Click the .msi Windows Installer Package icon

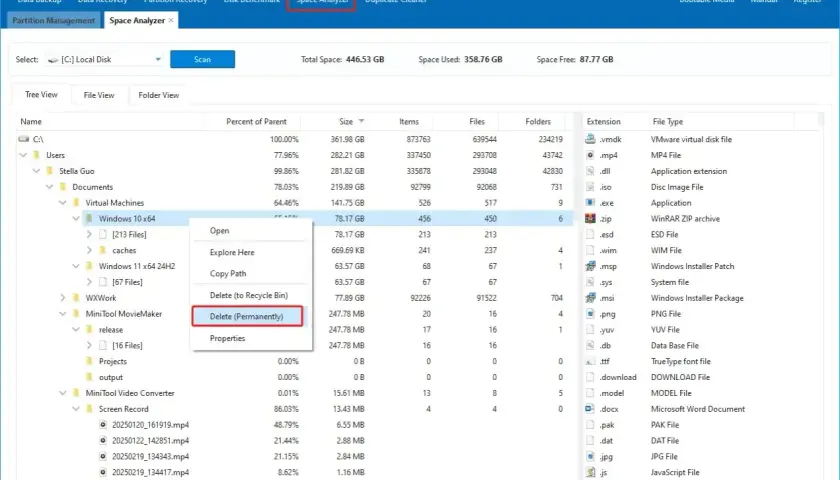point(590,298)
